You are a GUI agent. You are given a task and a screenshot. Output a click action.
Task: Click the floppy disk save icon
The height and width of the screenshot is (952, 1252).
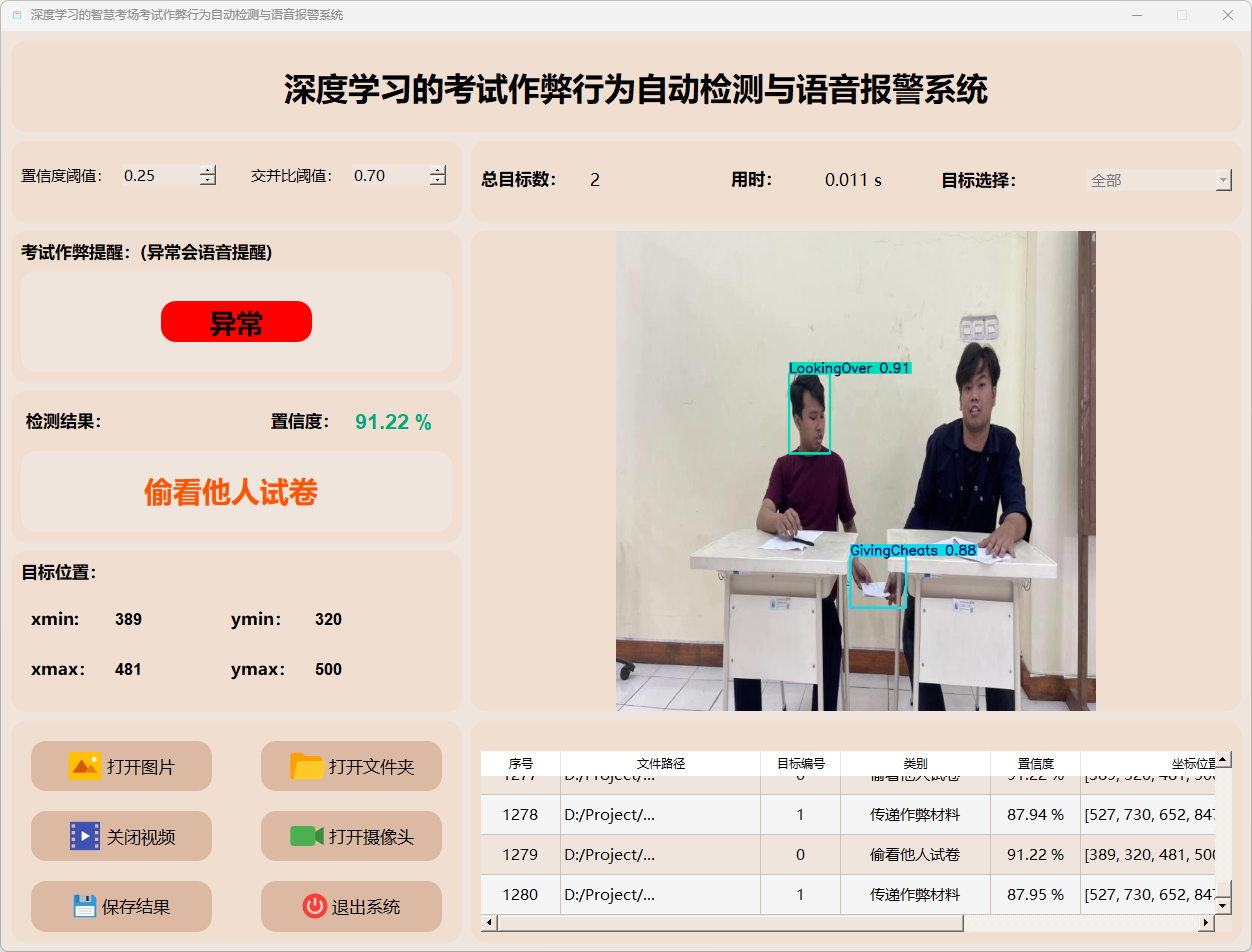pos(84,906)
